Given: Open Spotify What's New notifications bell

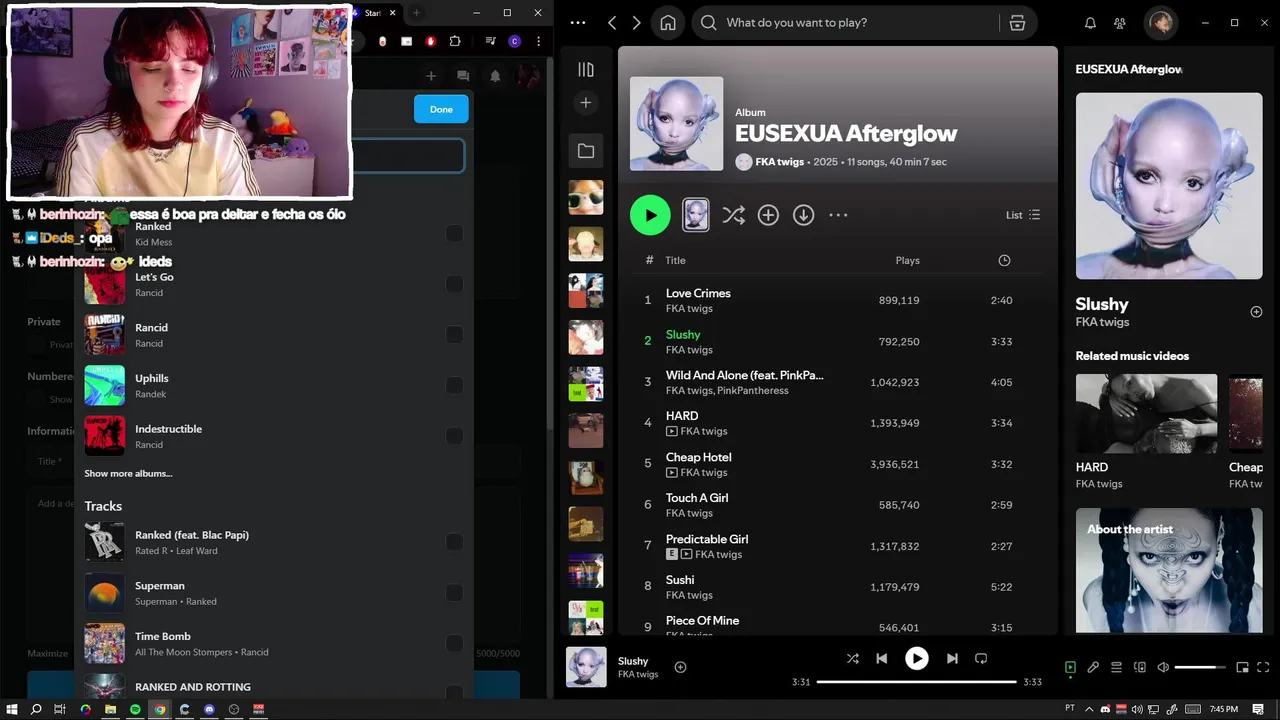Looking at the screenshot, I should [1090, 22].
